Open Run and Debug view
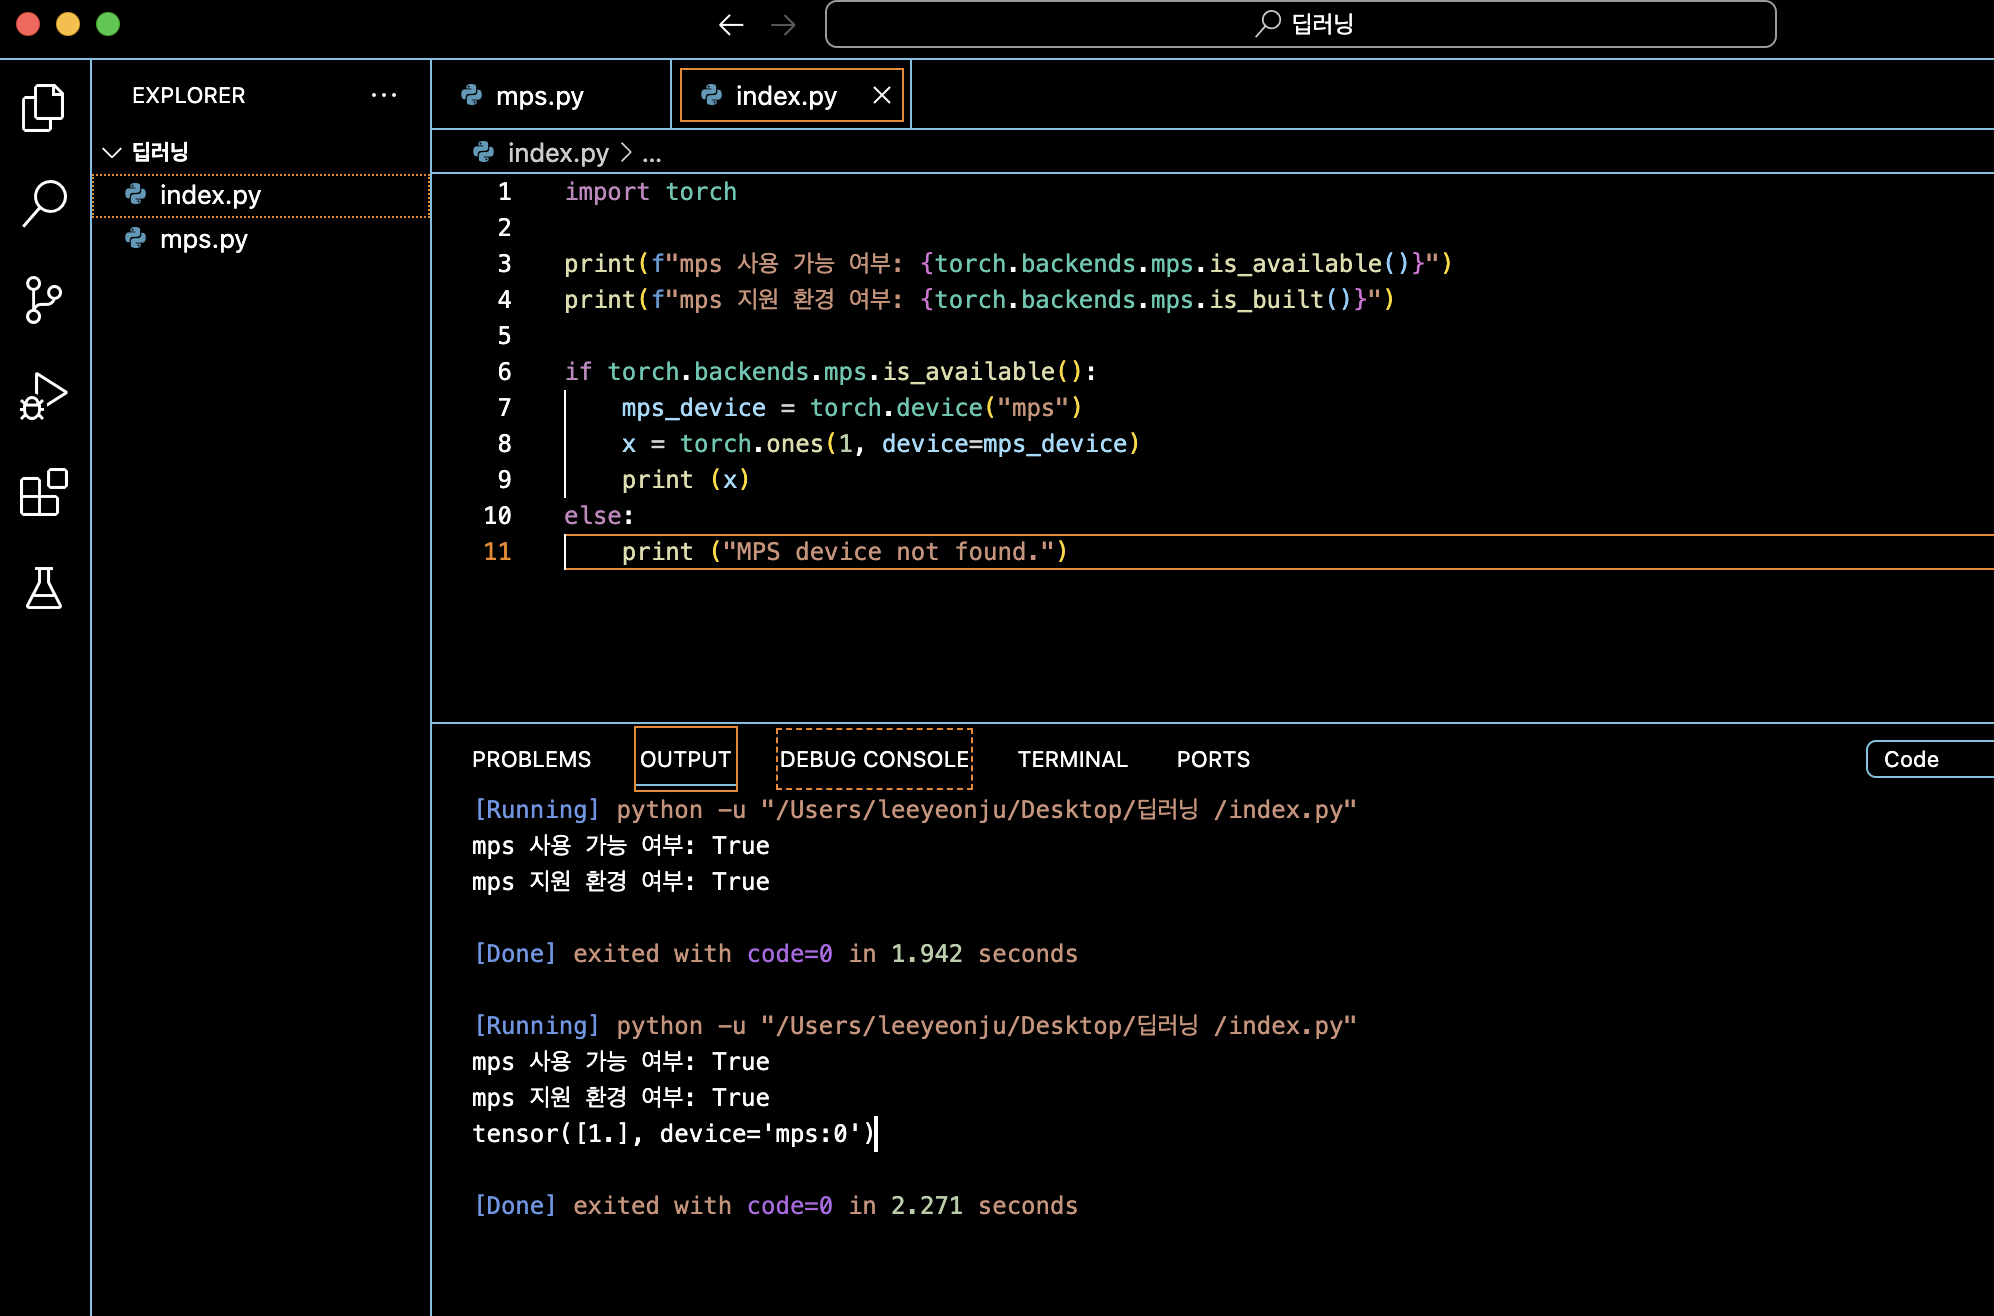Screen dimensions: 1994x1316 pyautogui.click(x=43, y=396)
